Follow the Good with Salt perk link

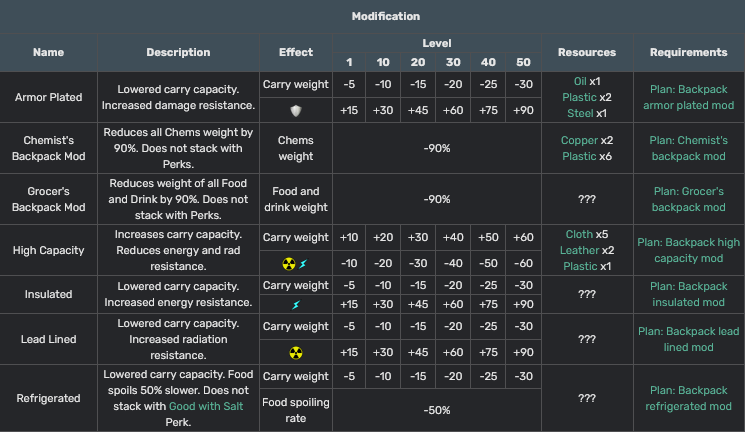click(206, 406)
